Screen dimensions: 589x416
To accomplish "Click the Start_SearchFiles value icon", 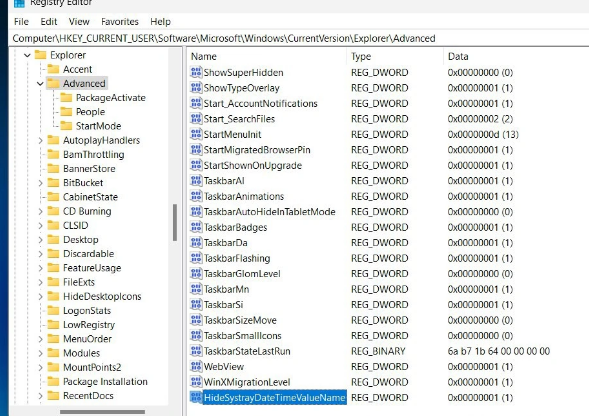I will pyautogui.click(x=196, y=118).
